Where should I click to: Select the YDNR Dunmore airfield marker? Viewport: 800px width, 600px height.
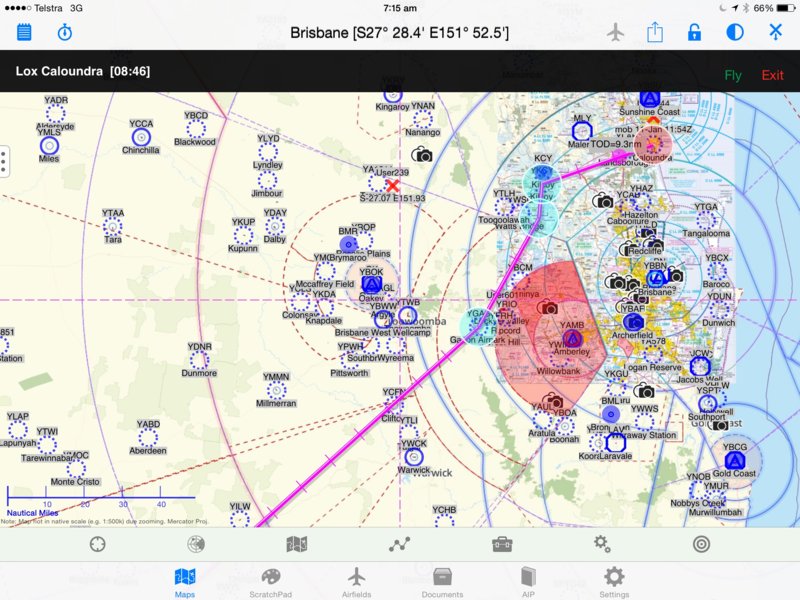[199, 360]
